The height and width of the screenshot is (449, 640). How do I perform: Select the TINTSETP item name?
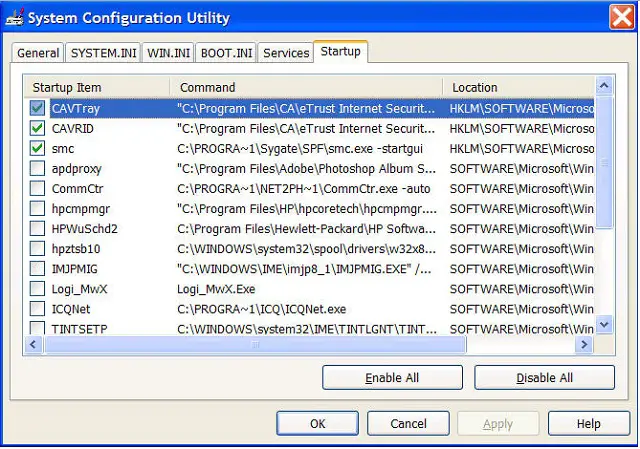coord(79,329)
